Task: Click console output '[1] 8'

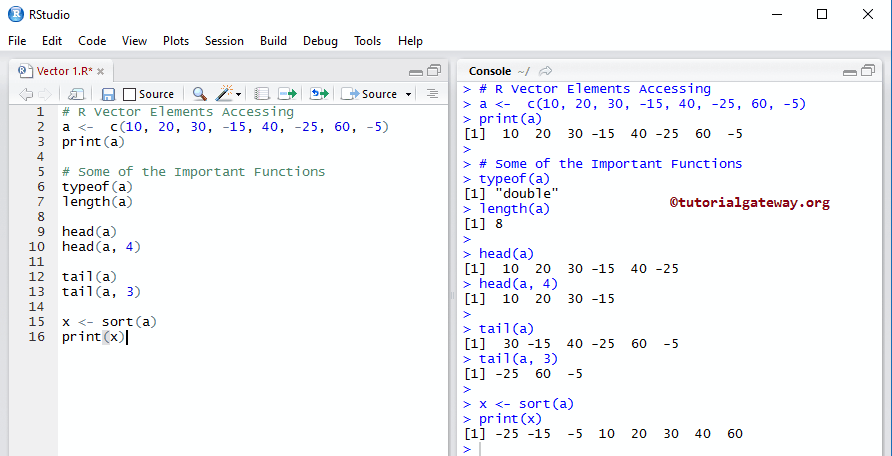Action: pyautogui.click(x=484, y=223)
